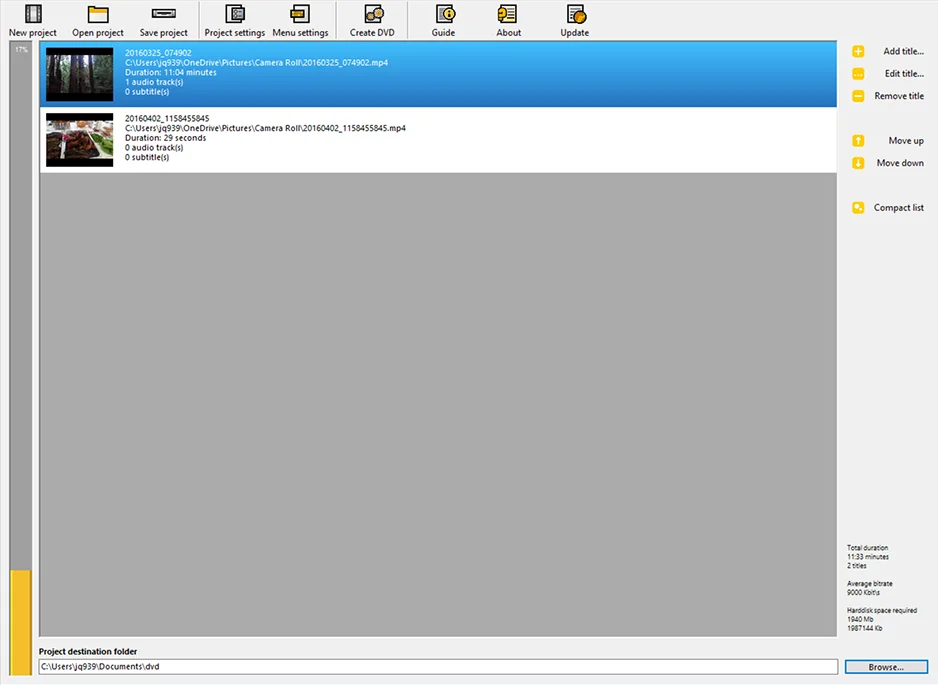Screen dimensions: 938x685
Task: Click the Project destination folder path field
Action: click(x=438, y=666)
